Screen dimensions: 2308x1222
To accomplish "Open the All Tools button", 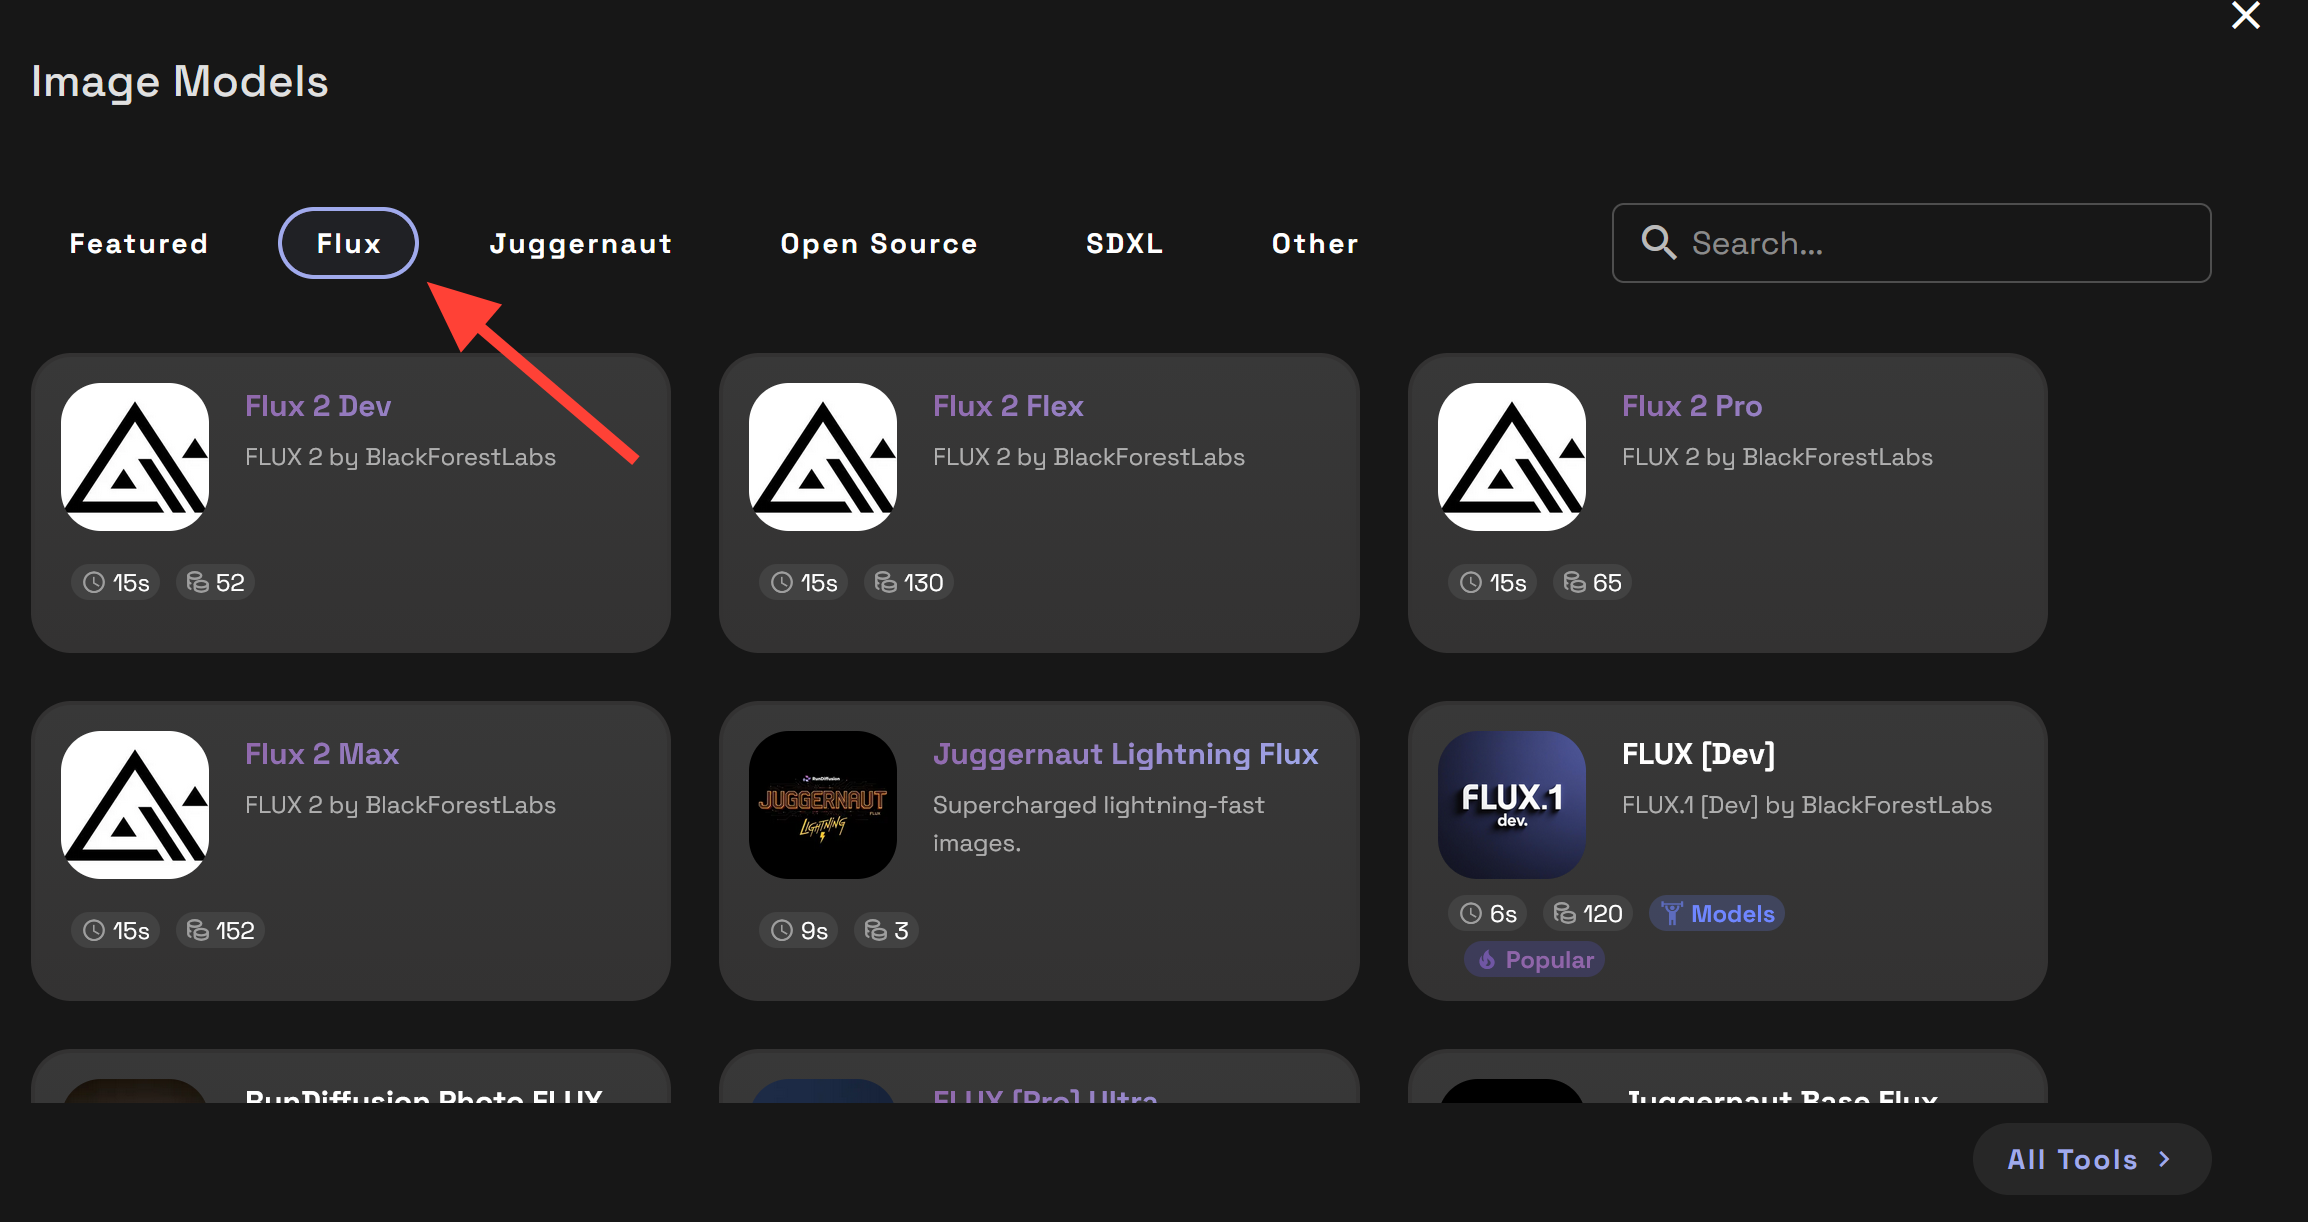I will (x=2092, y=1159).
